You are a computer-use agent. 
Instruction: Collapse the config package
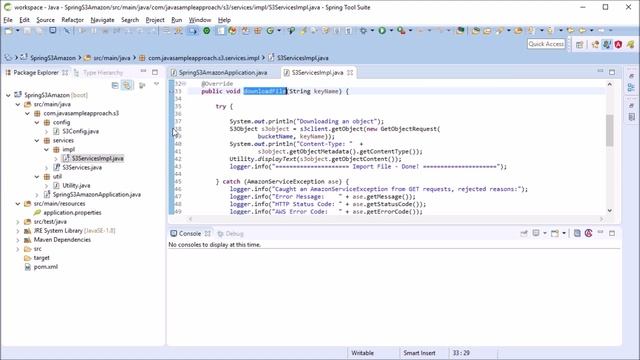point(37,122)
